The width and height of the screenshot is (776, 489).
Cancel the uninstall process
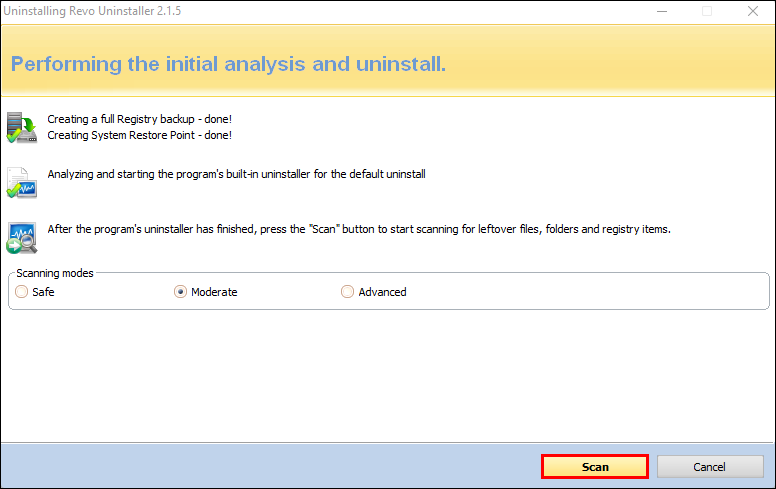[710, 467]
